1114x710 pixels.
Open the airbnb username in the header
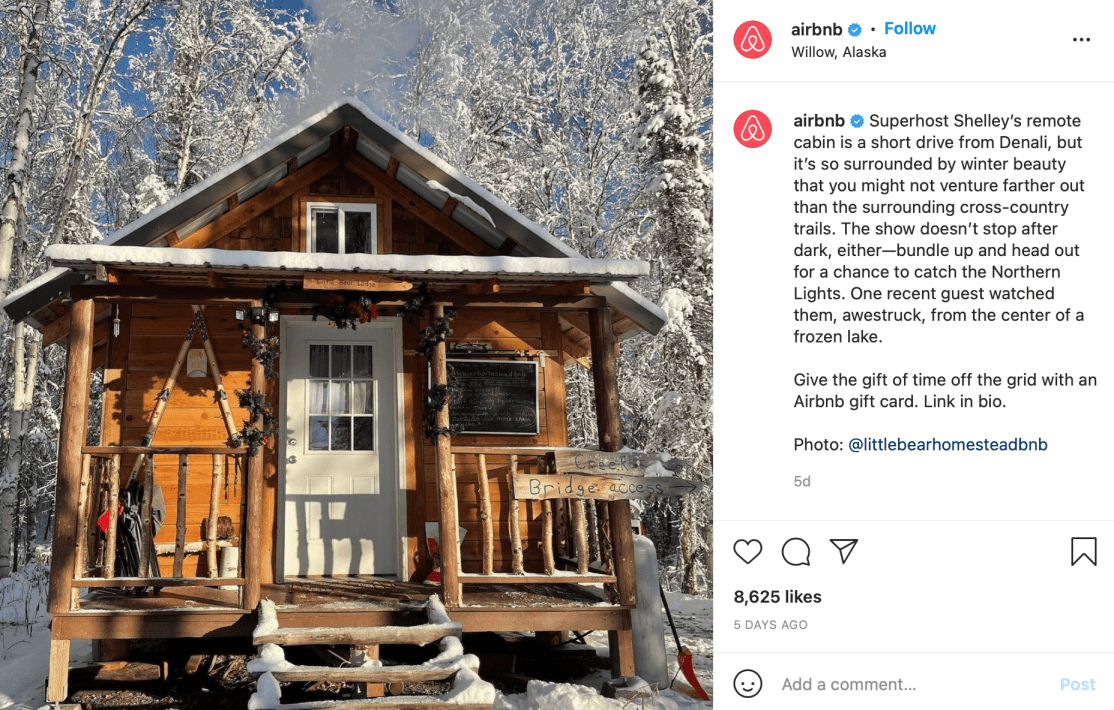[x=816, y=29]
